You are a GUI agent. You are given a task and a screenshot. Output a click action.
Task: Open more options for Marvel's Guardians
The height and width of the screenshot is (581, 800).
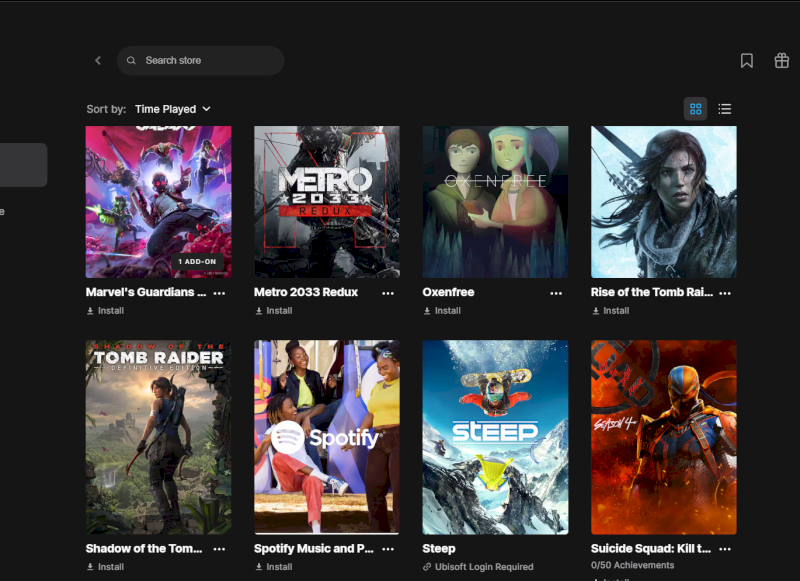[219, 293]
